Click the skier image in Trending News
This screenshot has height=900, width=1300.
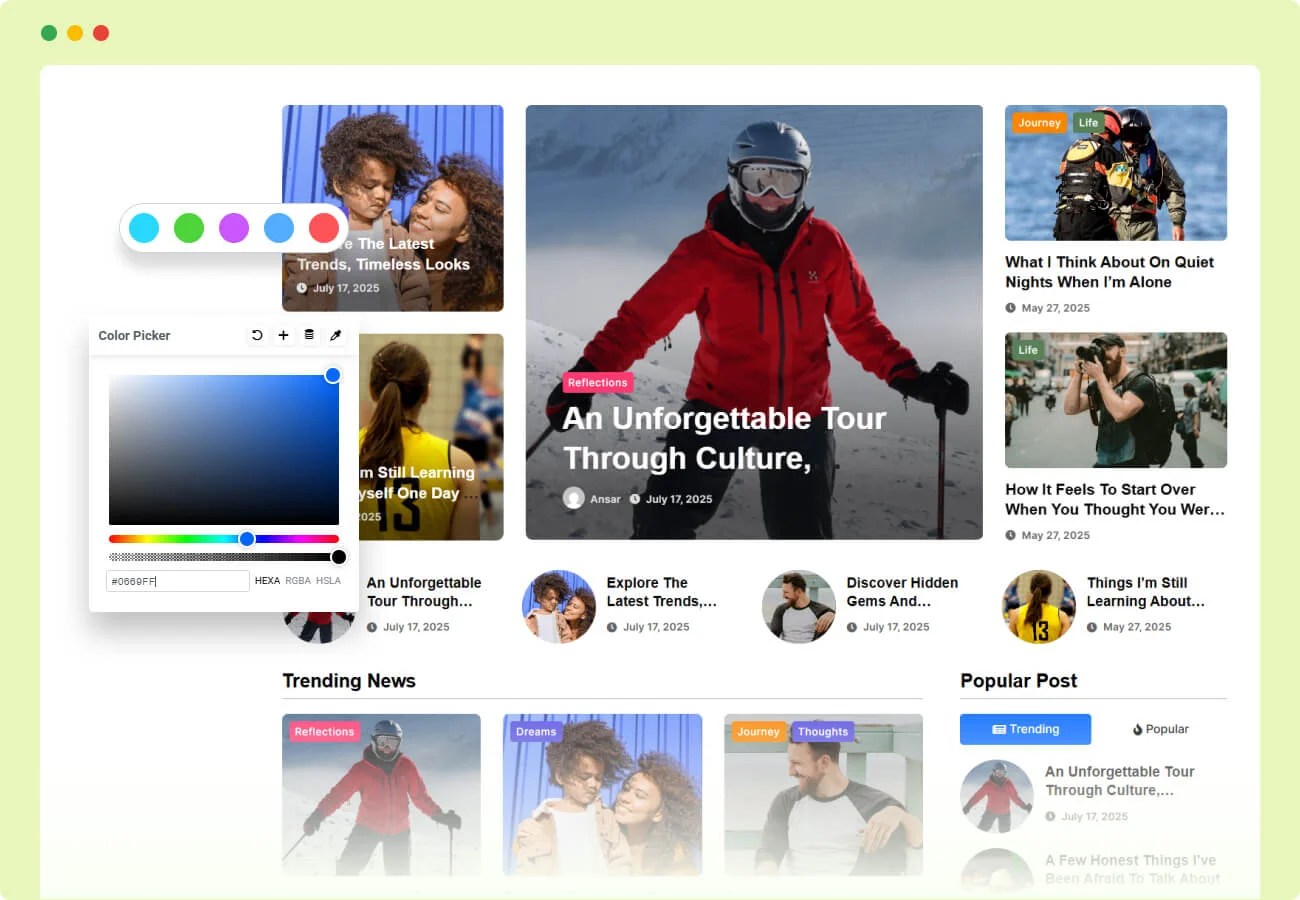pyautogui.click(x=381, y=795)
